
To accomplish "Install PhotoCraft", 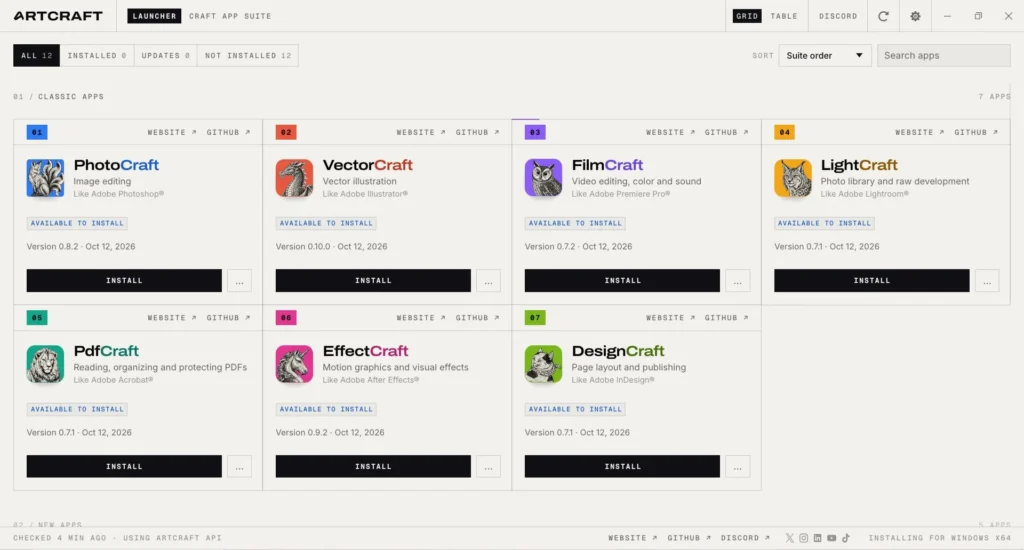I will pos(124,281).
